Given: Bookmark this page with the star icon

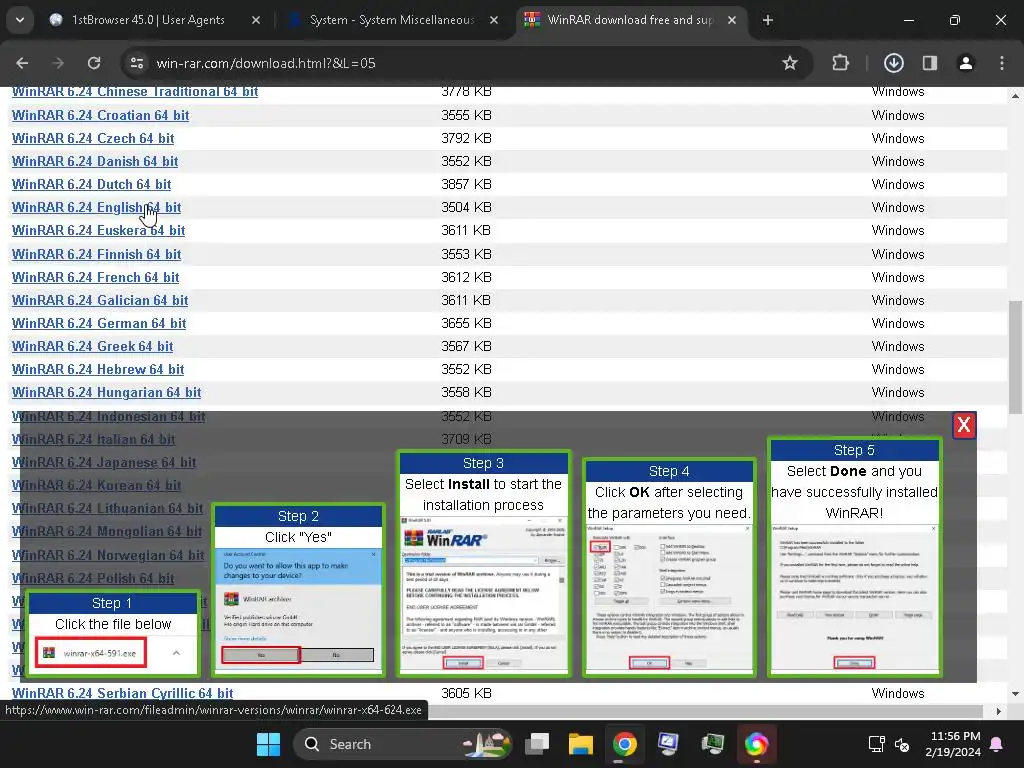Looking at the screenshot, I should point(790,63).
